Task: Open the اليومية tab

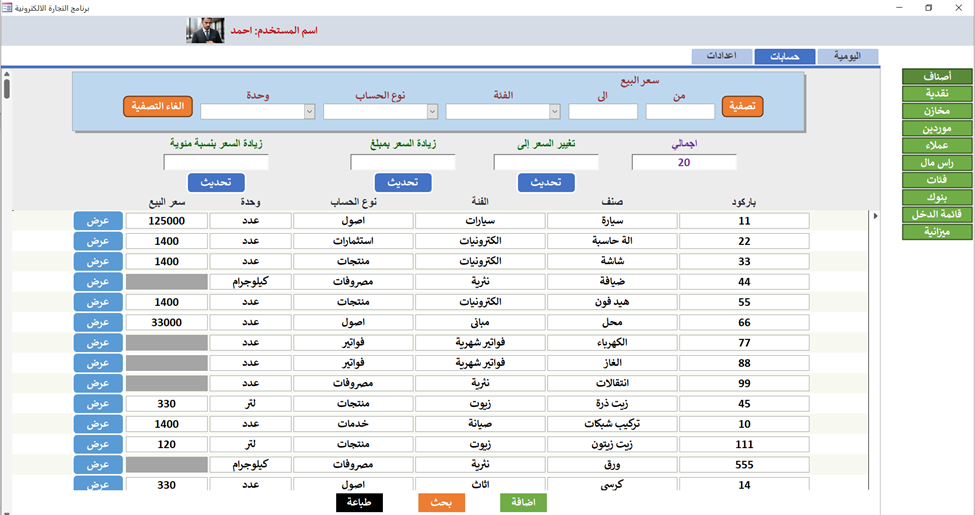Action: (848, 57)
